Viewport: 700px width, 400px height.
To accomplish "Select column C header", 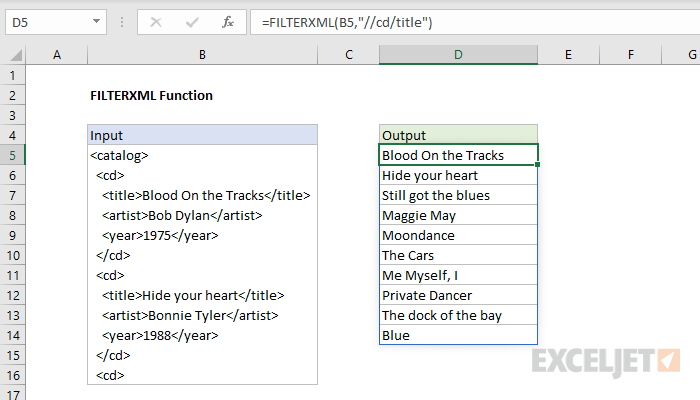I will [349, 55].
